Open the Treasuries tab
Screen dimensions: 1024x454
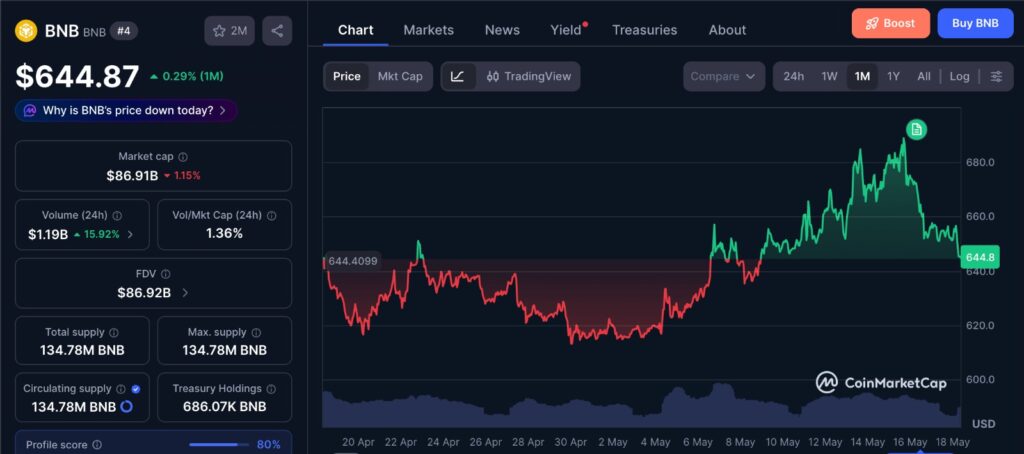(x=645, y=30)
